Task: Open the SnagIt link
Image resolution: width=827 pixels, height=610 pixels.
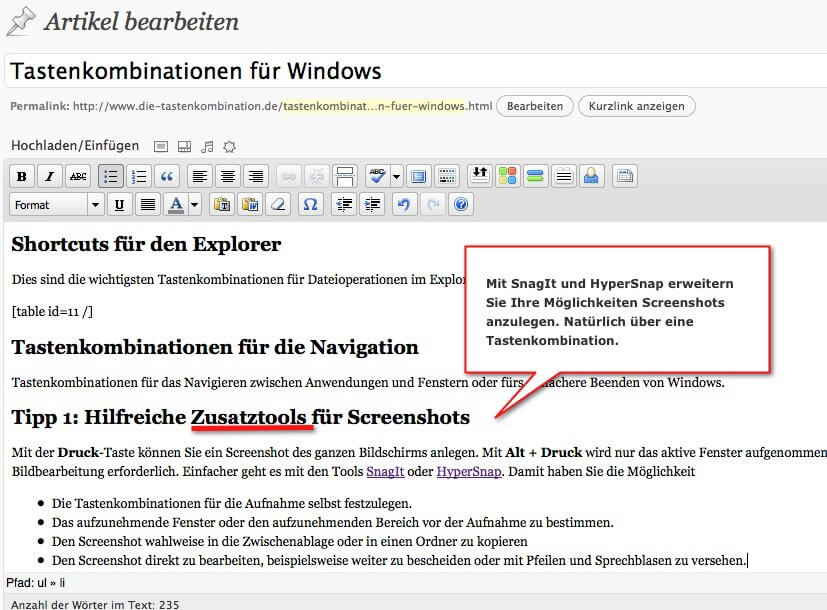Action: 385,471
